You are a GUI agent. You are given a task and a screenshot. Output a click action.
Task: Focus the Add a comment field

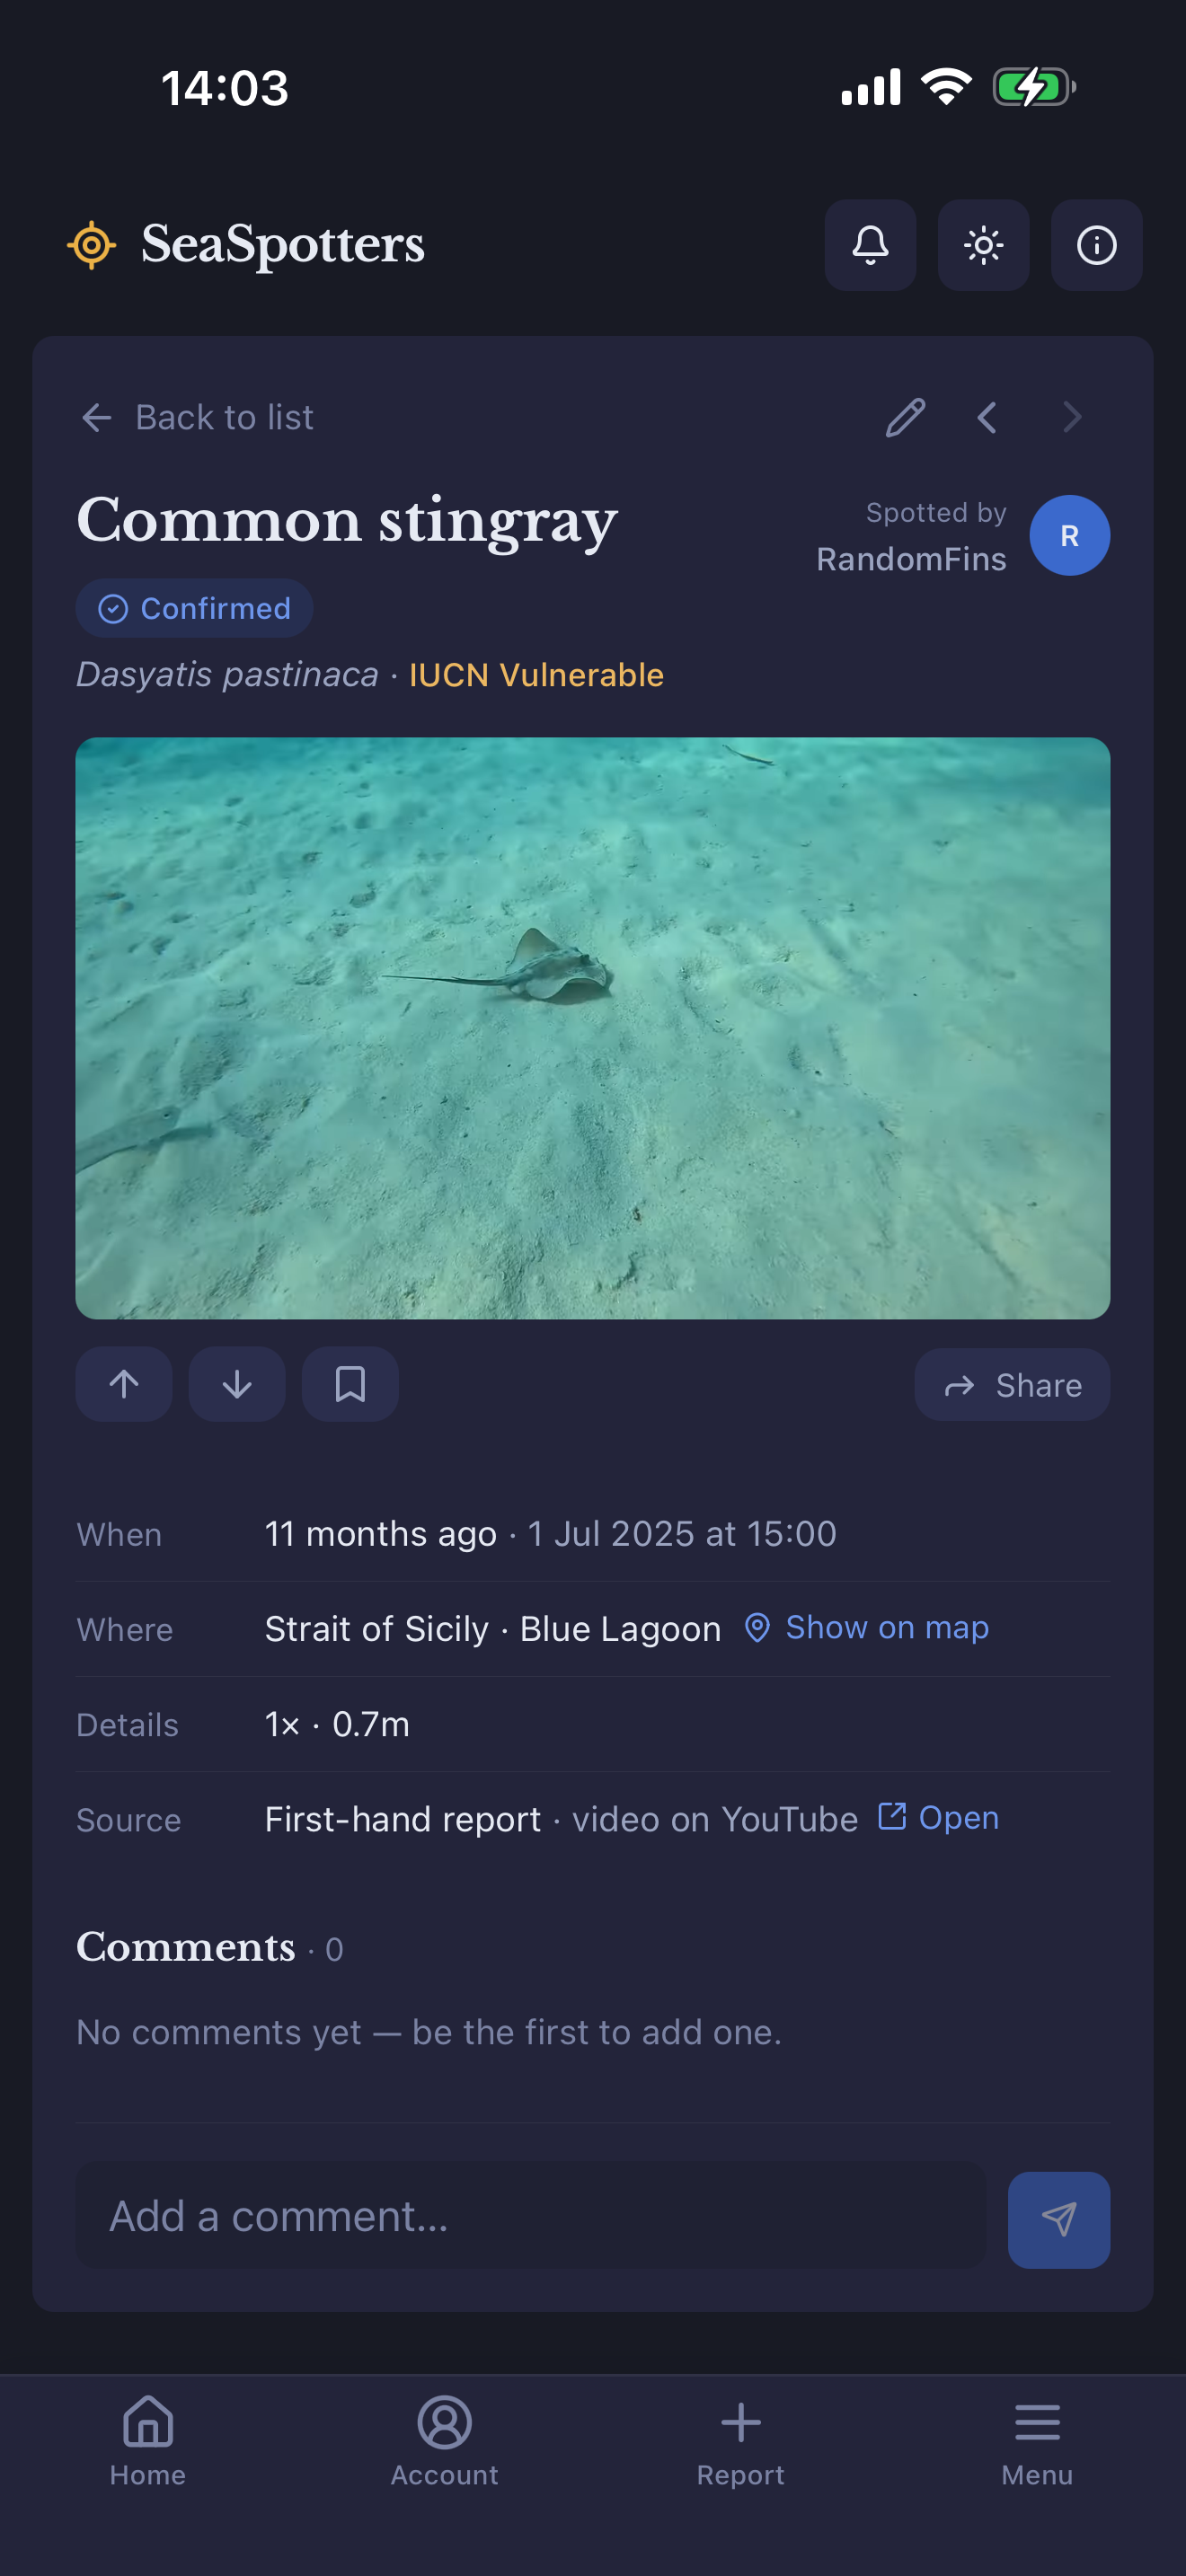point(531,2216)
